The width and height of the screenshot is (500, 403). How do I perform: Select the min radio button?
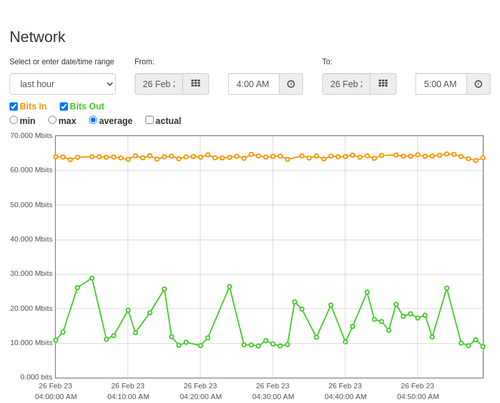[14, 120]
